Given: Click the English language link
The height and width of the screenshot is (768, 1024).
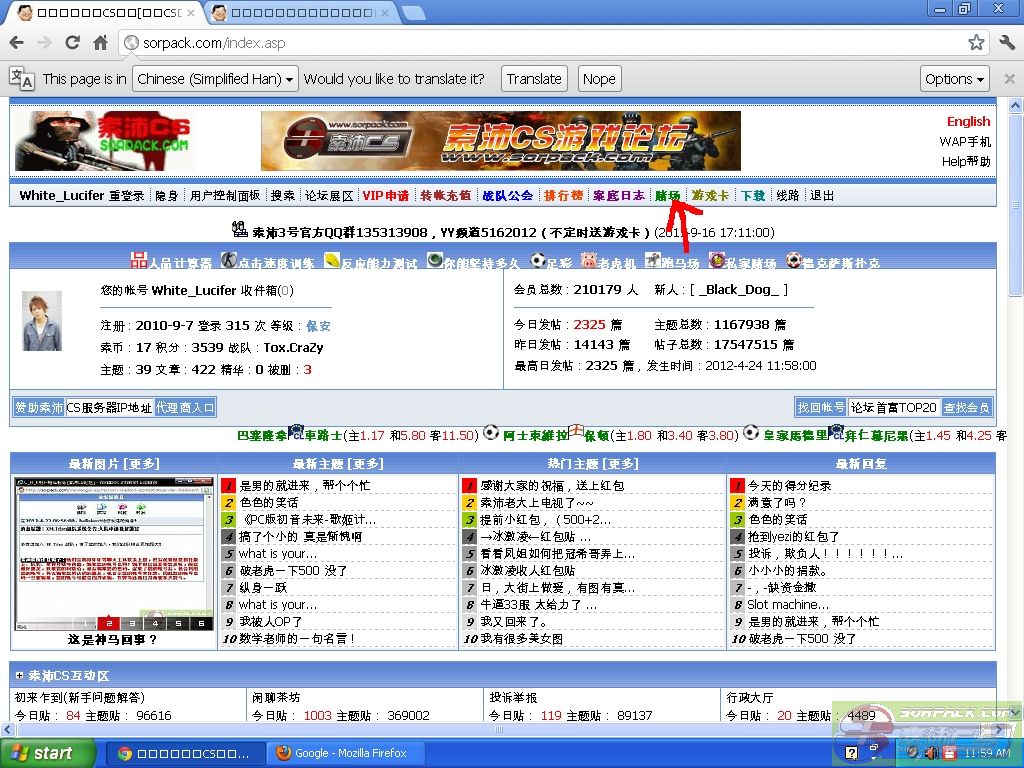Looking at the screenshot, I should [x=968, y=121].
